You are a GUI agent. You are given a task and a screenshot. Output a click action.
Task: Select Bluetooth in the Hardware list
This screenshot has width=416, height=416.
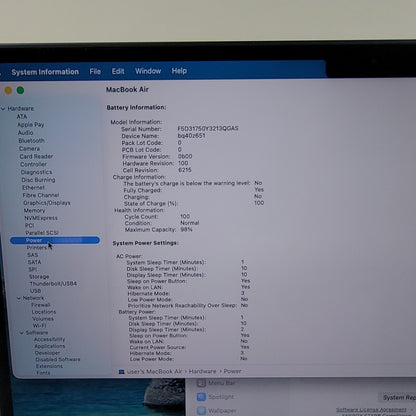click(31, 141)
